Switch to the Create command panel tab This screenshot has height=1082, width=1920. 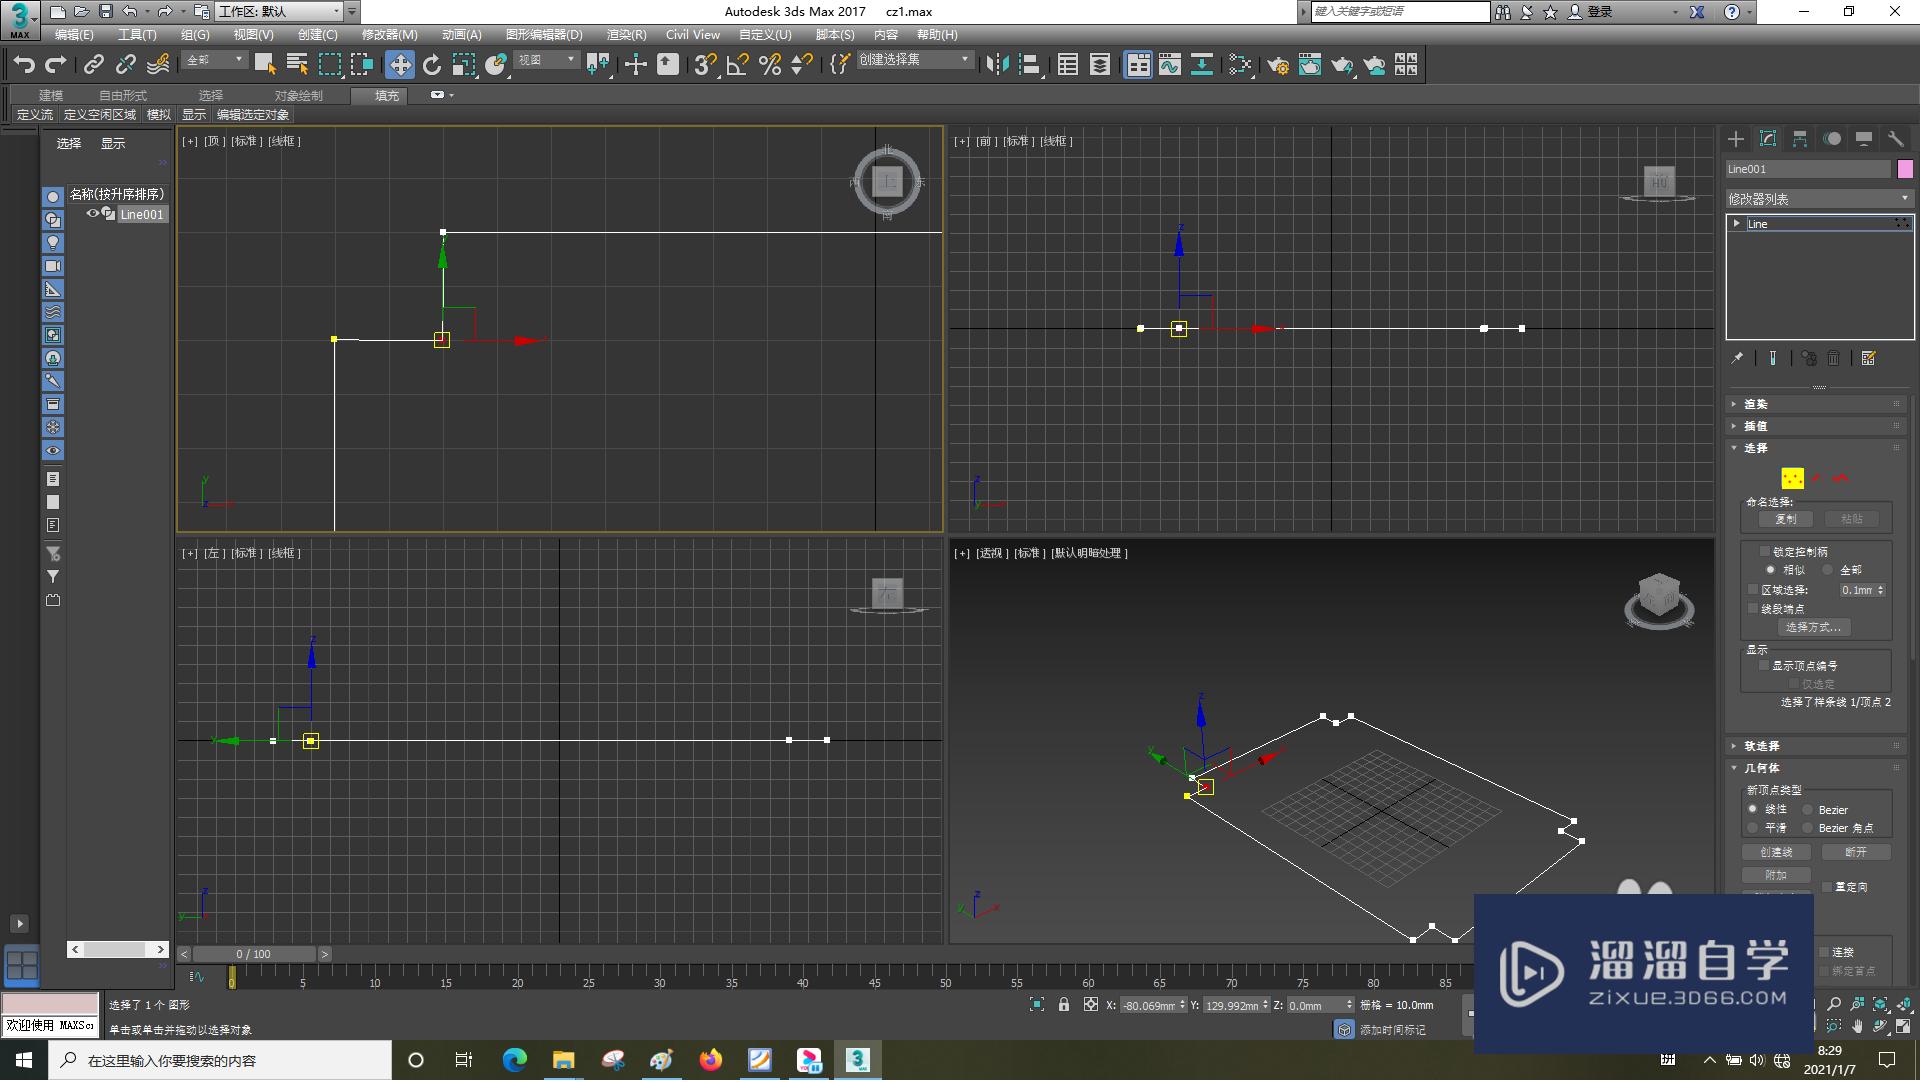[1736, 139]
